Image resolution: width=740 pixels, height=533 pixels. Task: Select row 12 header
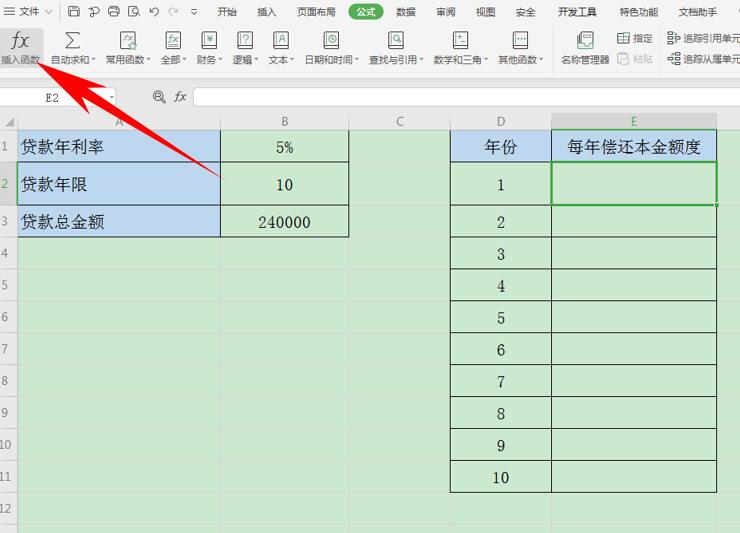tap(8, 508)
